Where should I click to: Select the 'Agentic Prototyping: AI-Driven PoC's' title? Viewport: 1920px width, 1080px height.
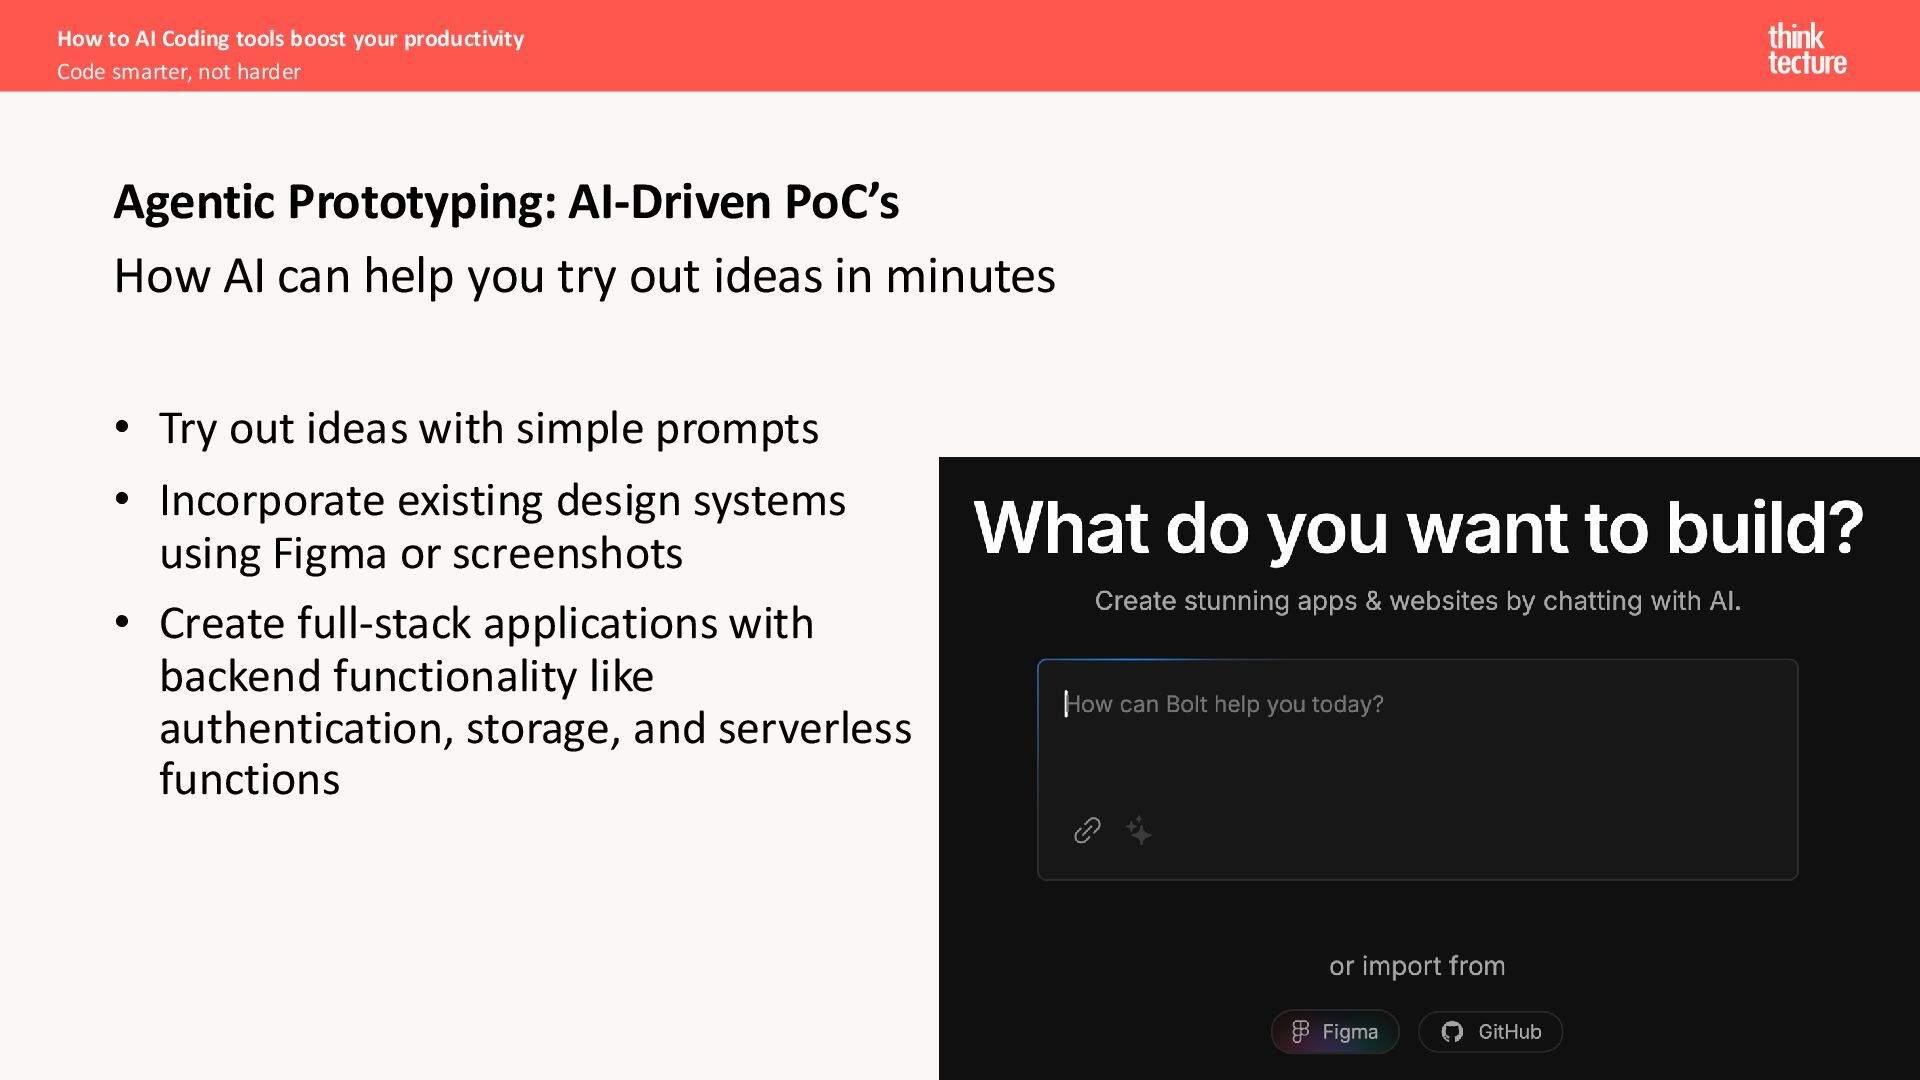pyautogui.click(x=506, y=202)
